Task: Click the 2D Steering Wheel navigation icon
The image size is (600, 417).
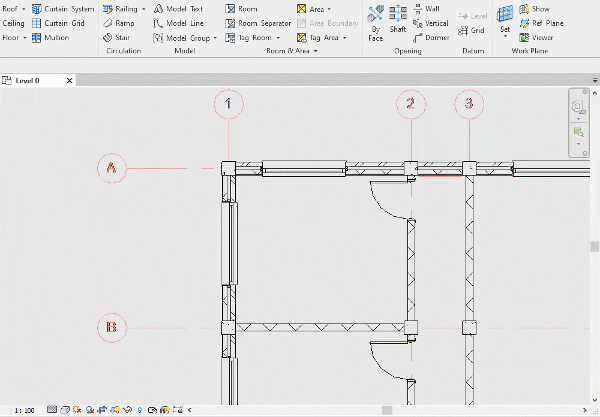Action: (578, 107)
